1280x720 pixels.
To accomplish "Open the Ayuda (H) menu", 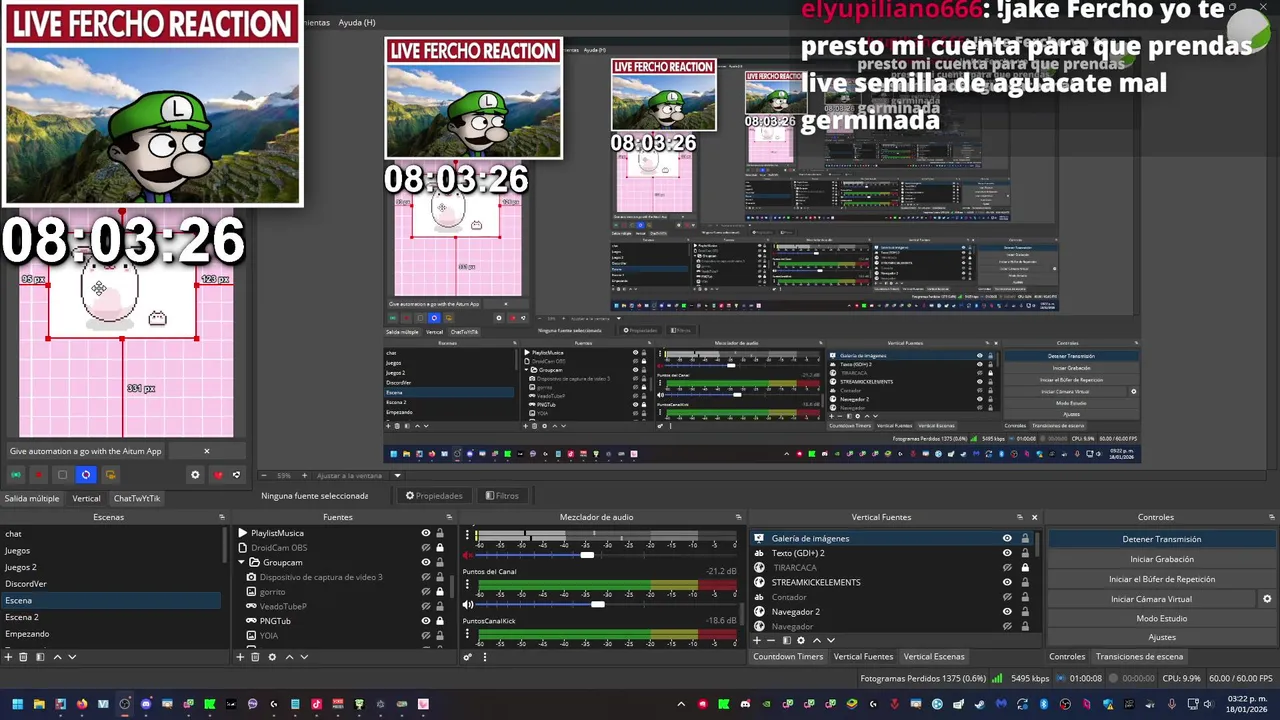I will pyautogui.click(x=357, y=22).
